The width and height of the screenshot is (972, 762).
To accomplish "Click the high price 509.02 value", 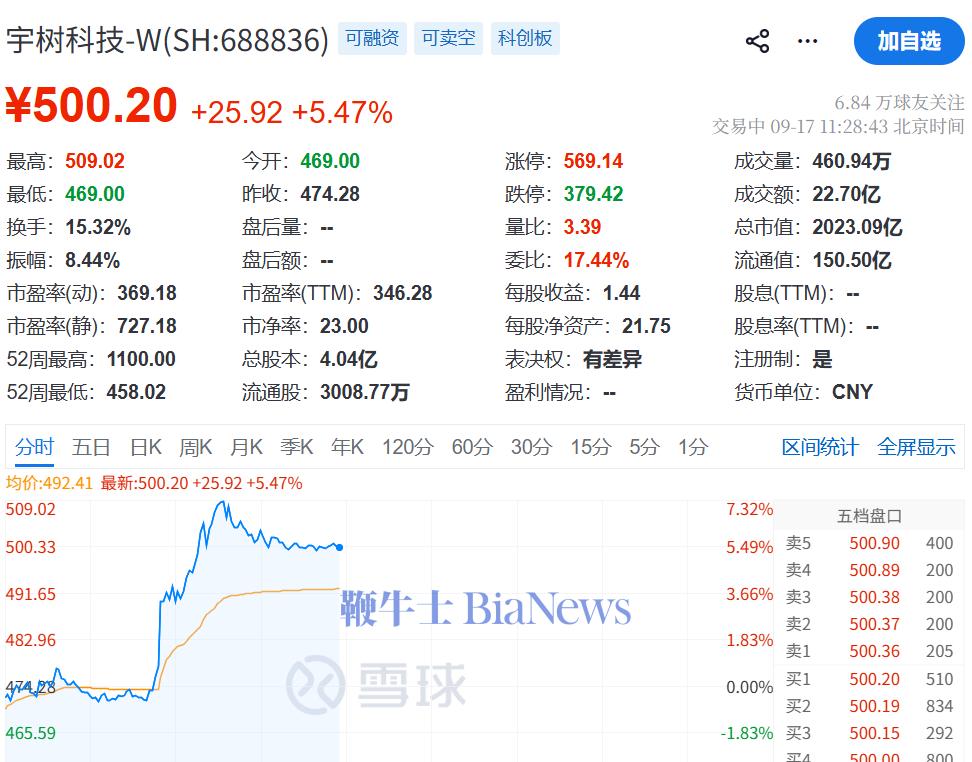I will pos(95,161).
